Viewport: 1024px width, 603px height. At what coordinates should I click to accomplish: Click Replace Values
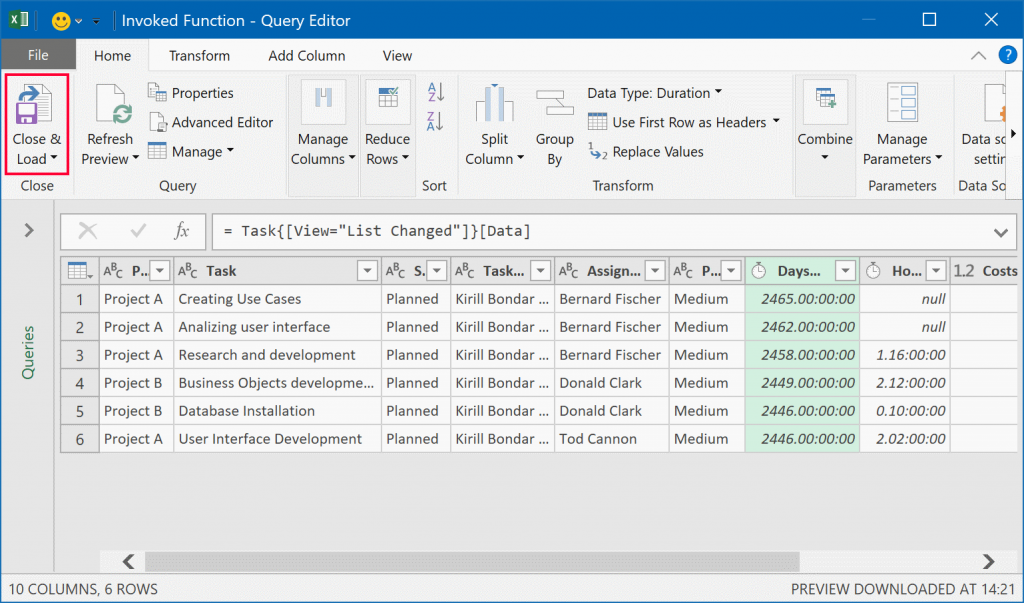[645, 152]
